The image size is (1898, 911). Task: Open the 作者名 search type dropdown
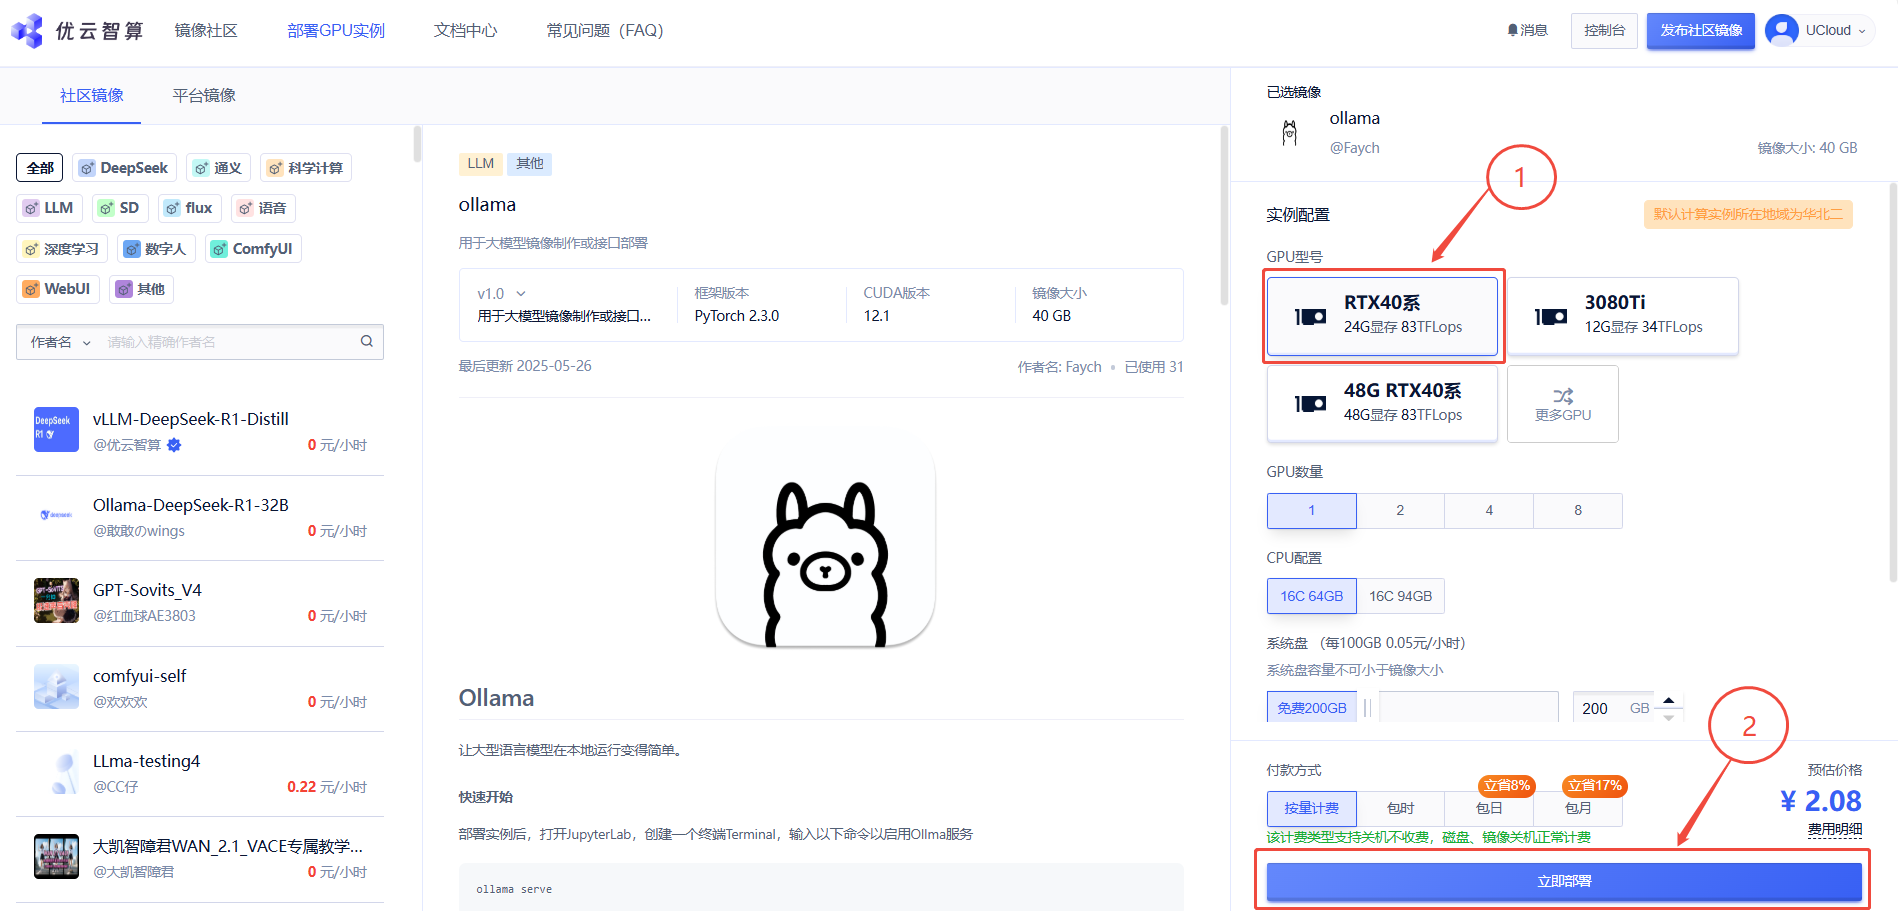[61, 342]
